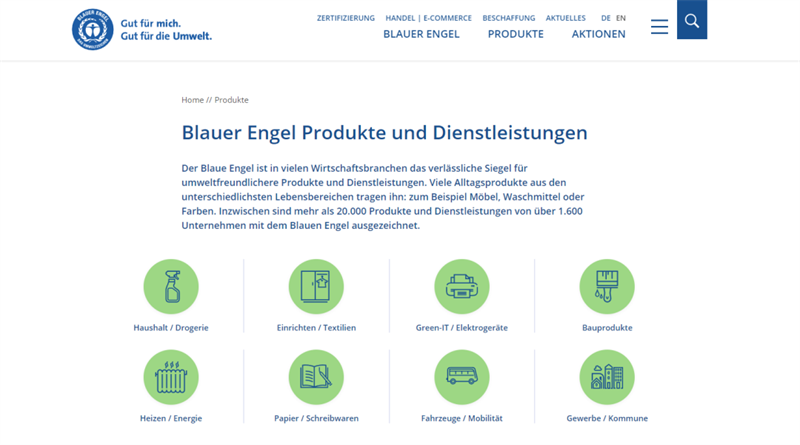Click the Gewerbe / Kommune label
The width and height of the screenshot is (800, 445).
pos(607,418)
